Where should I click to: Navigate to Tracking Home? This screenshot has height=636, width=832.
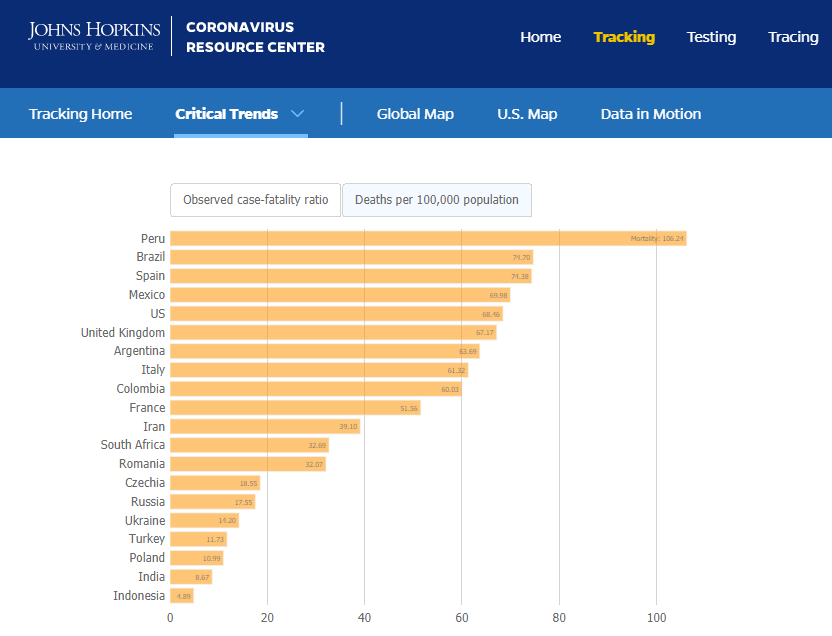click(80, 114)
